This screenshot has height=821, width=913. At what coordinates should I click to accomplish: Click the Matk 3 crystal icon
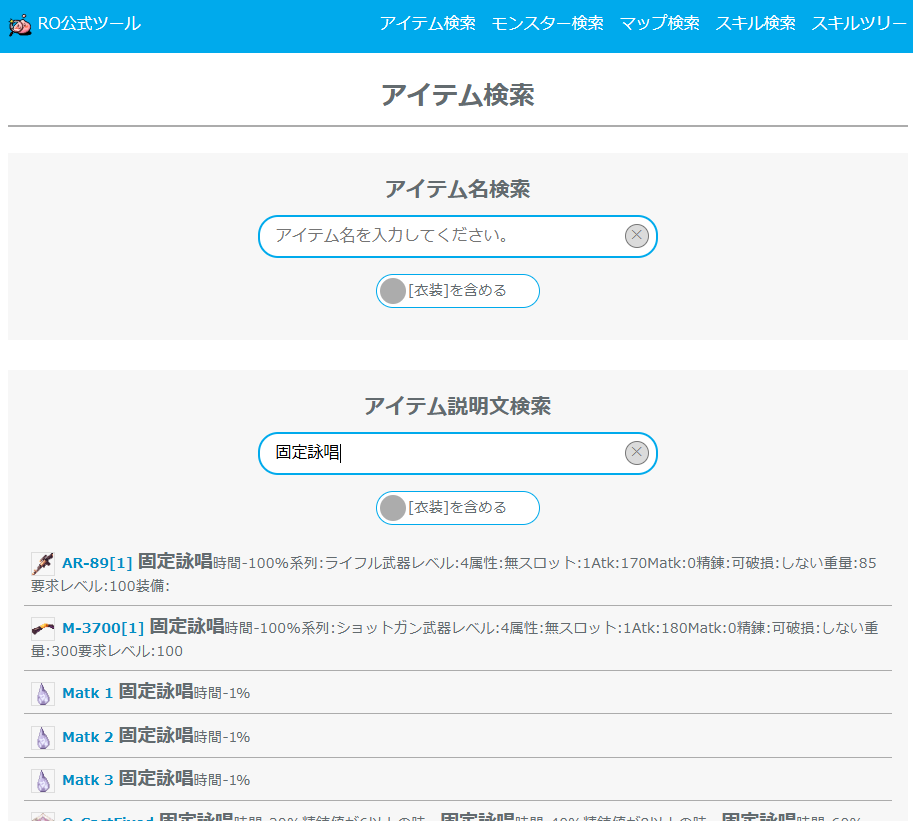(43, 780)
